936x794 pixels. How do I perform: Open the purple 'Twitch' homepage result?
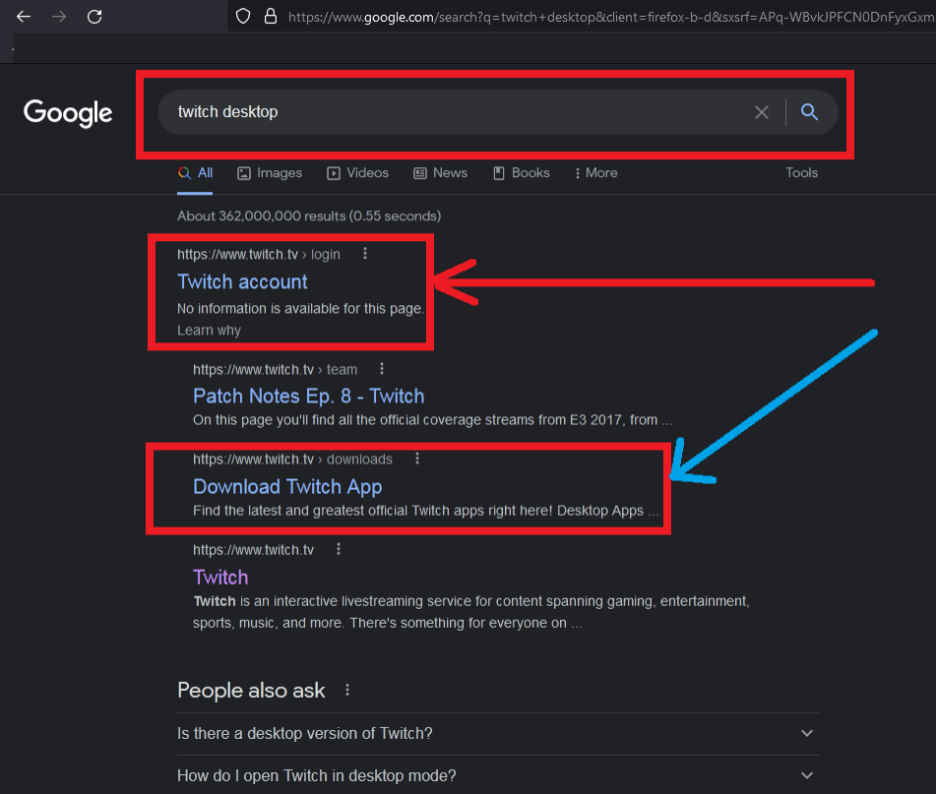pyautogui.click(x=220, y=577)
